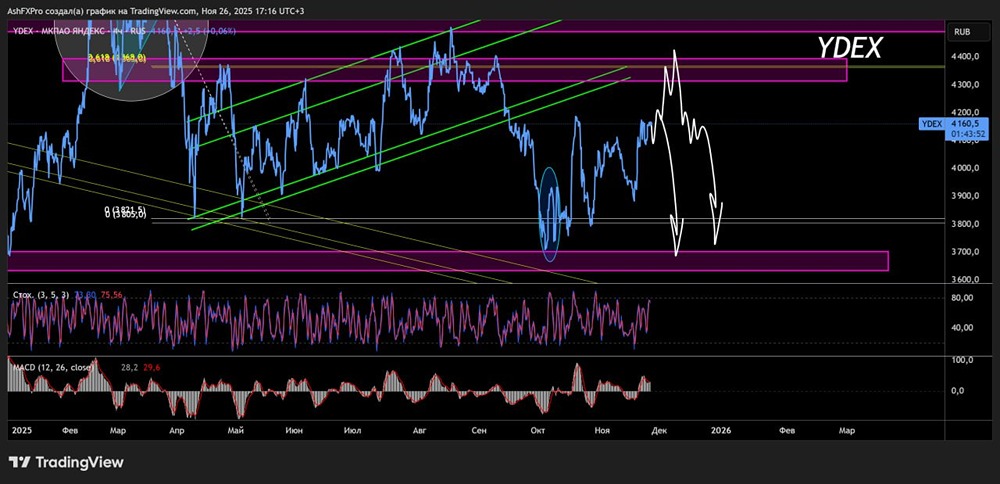Click the 3600,0 price axis label
Viewport: 1000px width, 484px height.
click(967, 279)
